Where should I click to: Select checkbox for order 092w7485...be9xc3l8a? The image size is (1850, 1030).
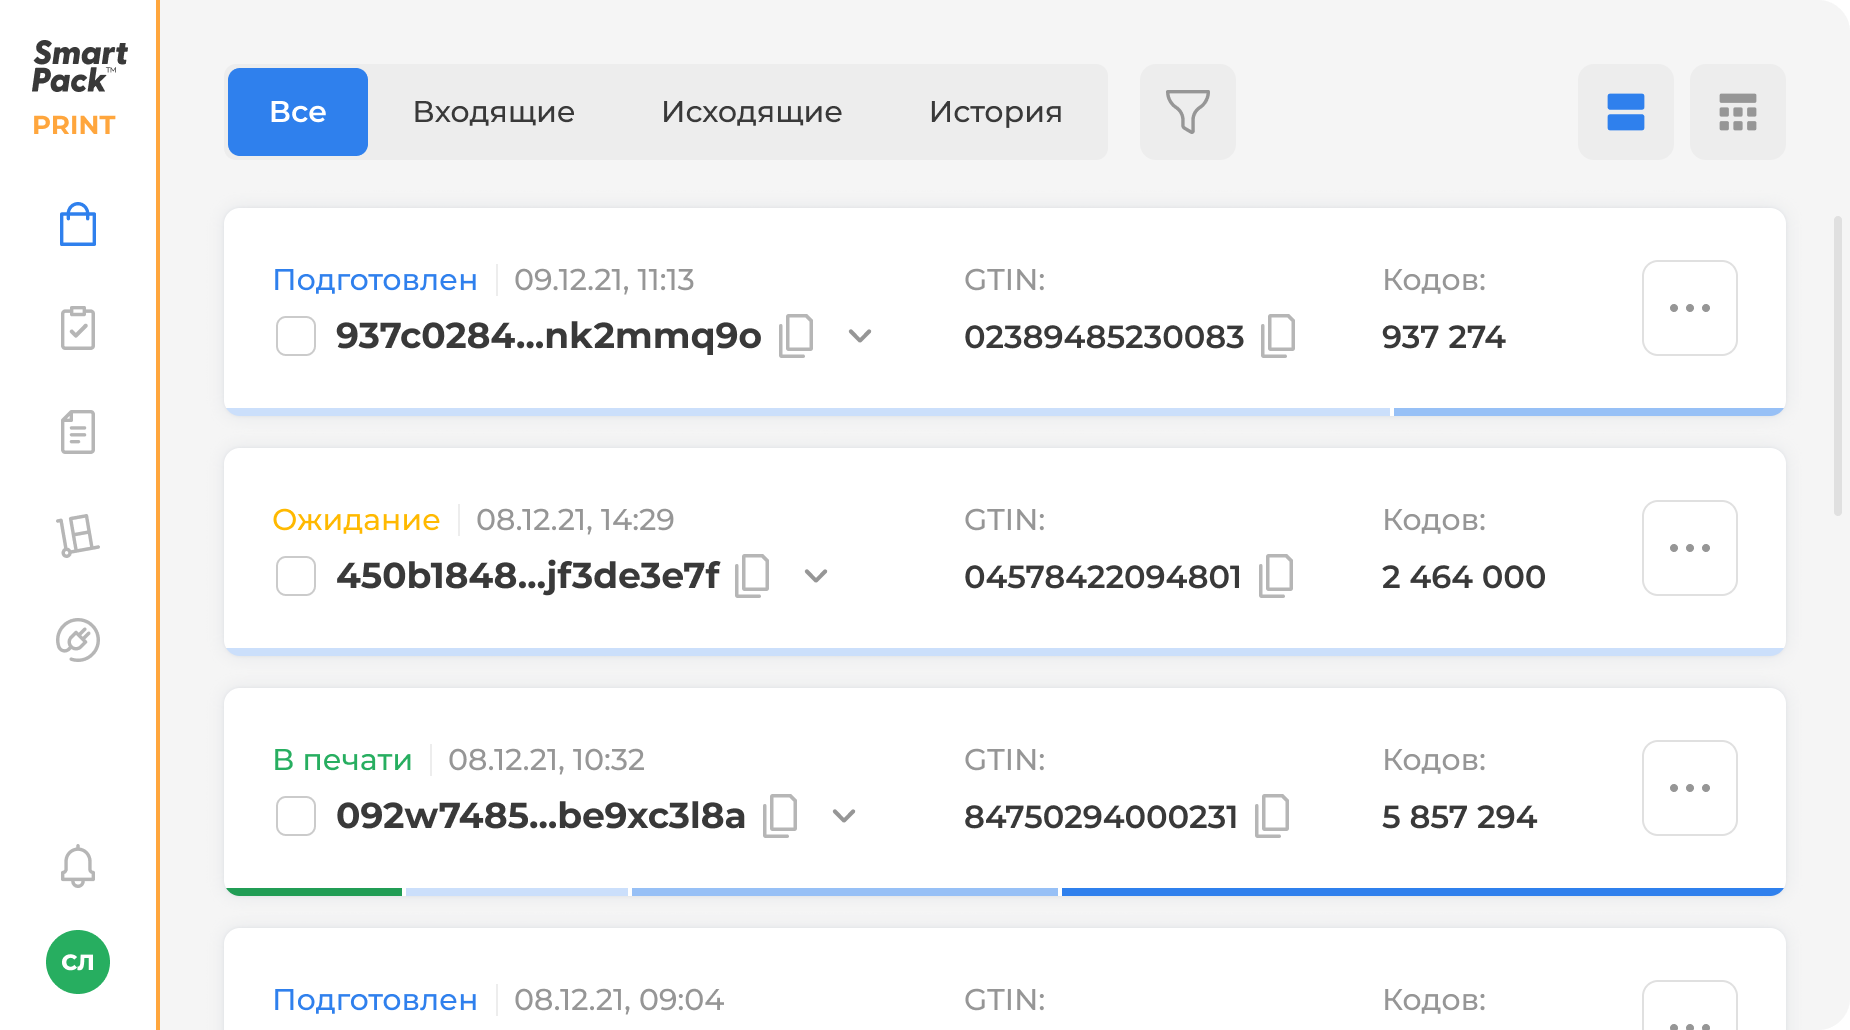tap(296, 816)
